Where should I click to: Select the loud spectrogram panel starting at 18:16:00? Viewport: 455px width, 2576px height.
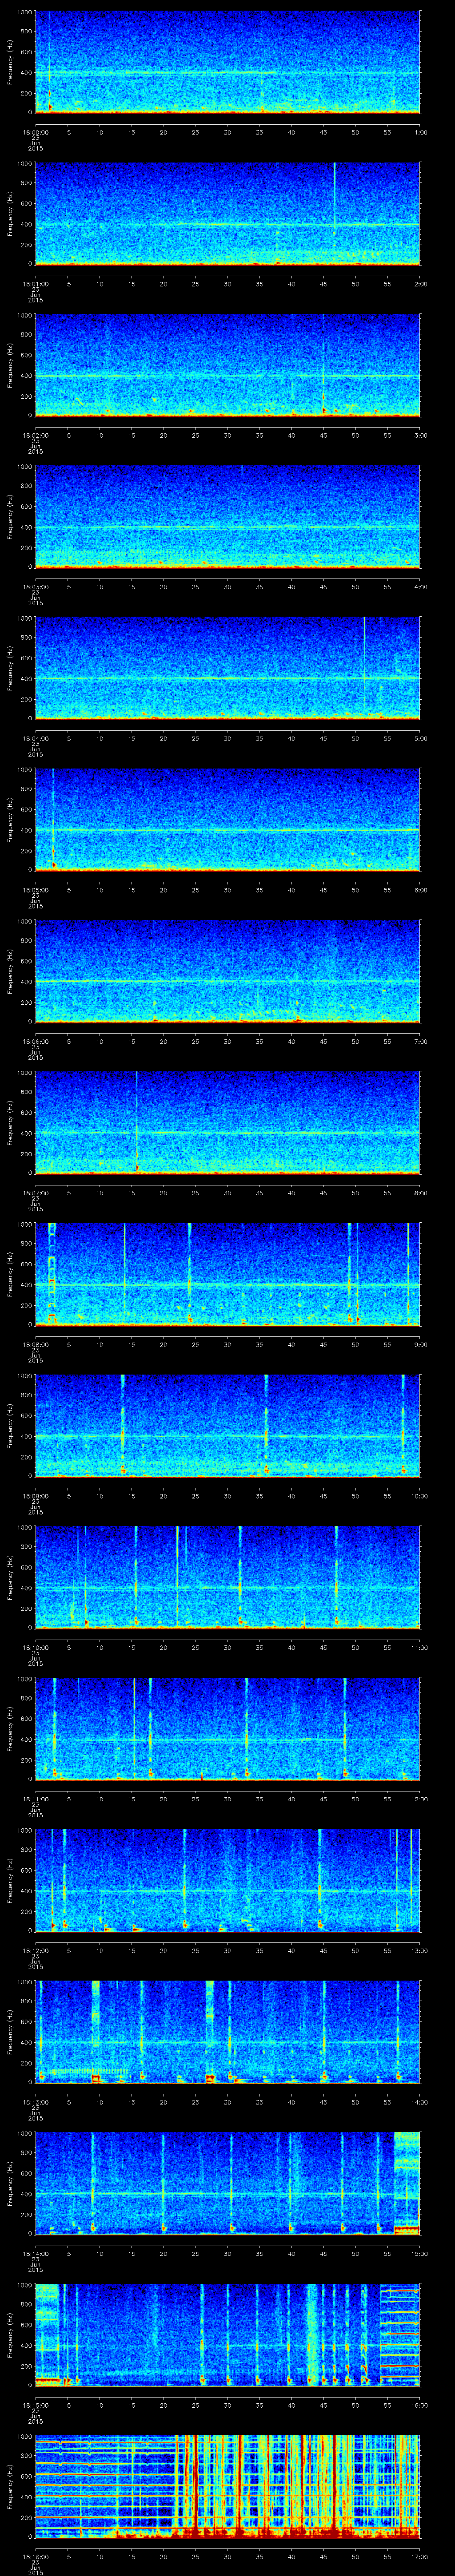tap(228, 2486)
